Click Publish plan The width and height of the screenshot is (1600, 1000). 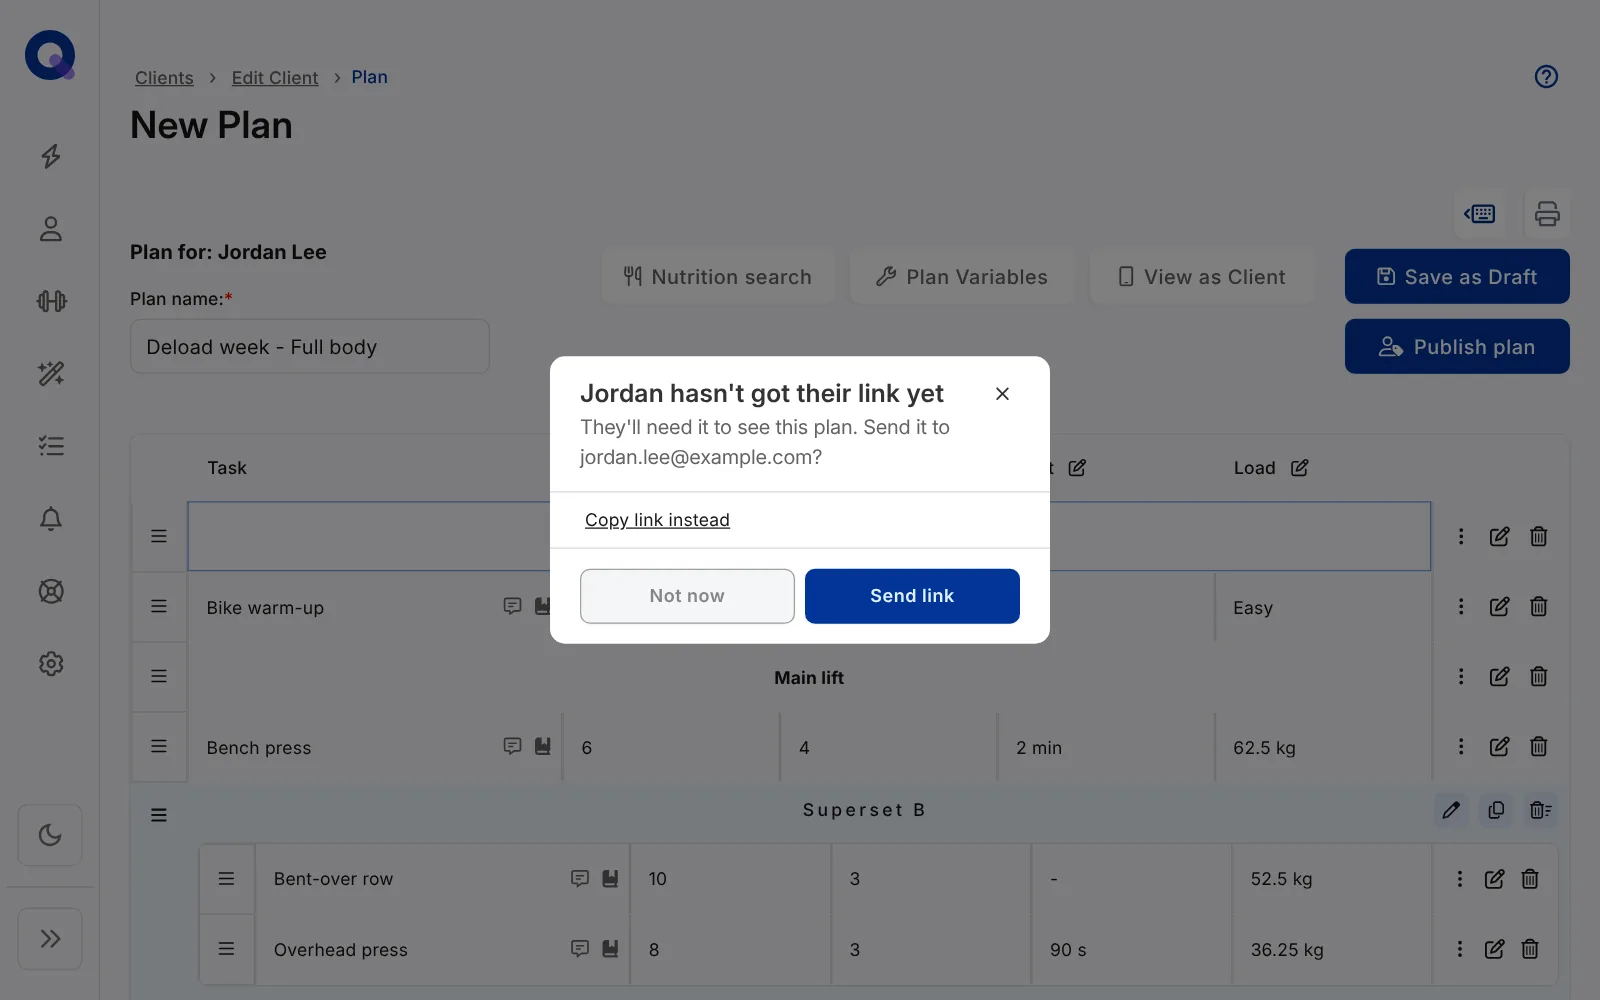click(1457, 347)
